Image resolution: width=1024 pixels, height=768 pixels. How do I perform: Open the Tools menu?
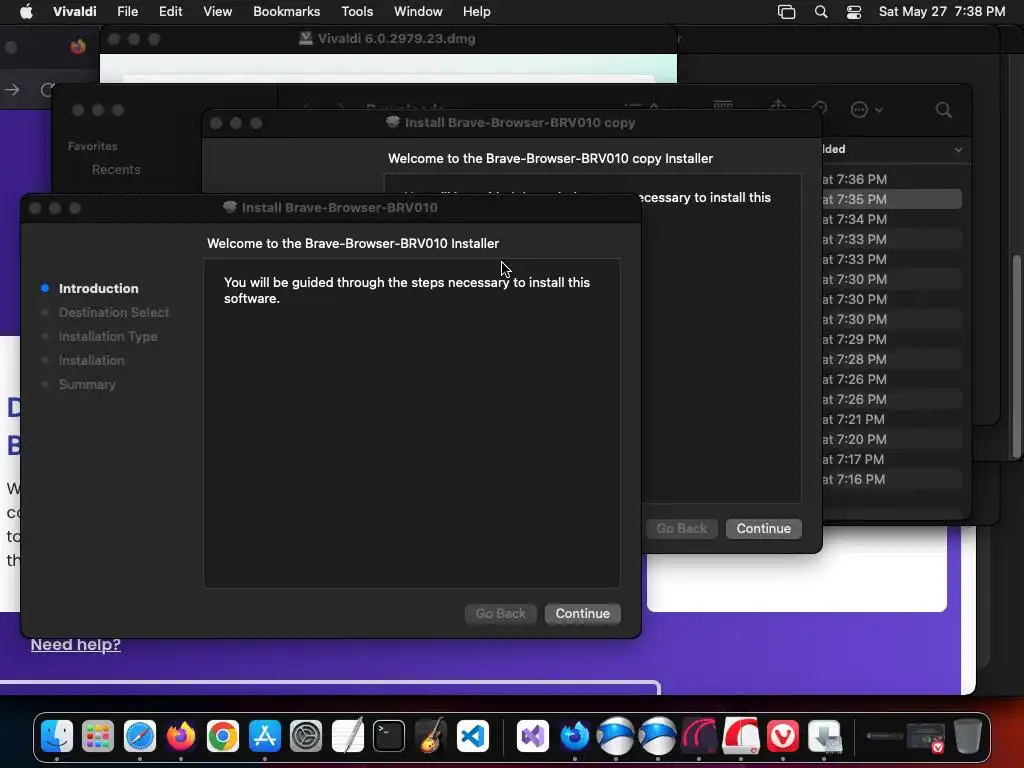(x=357, y=12)
